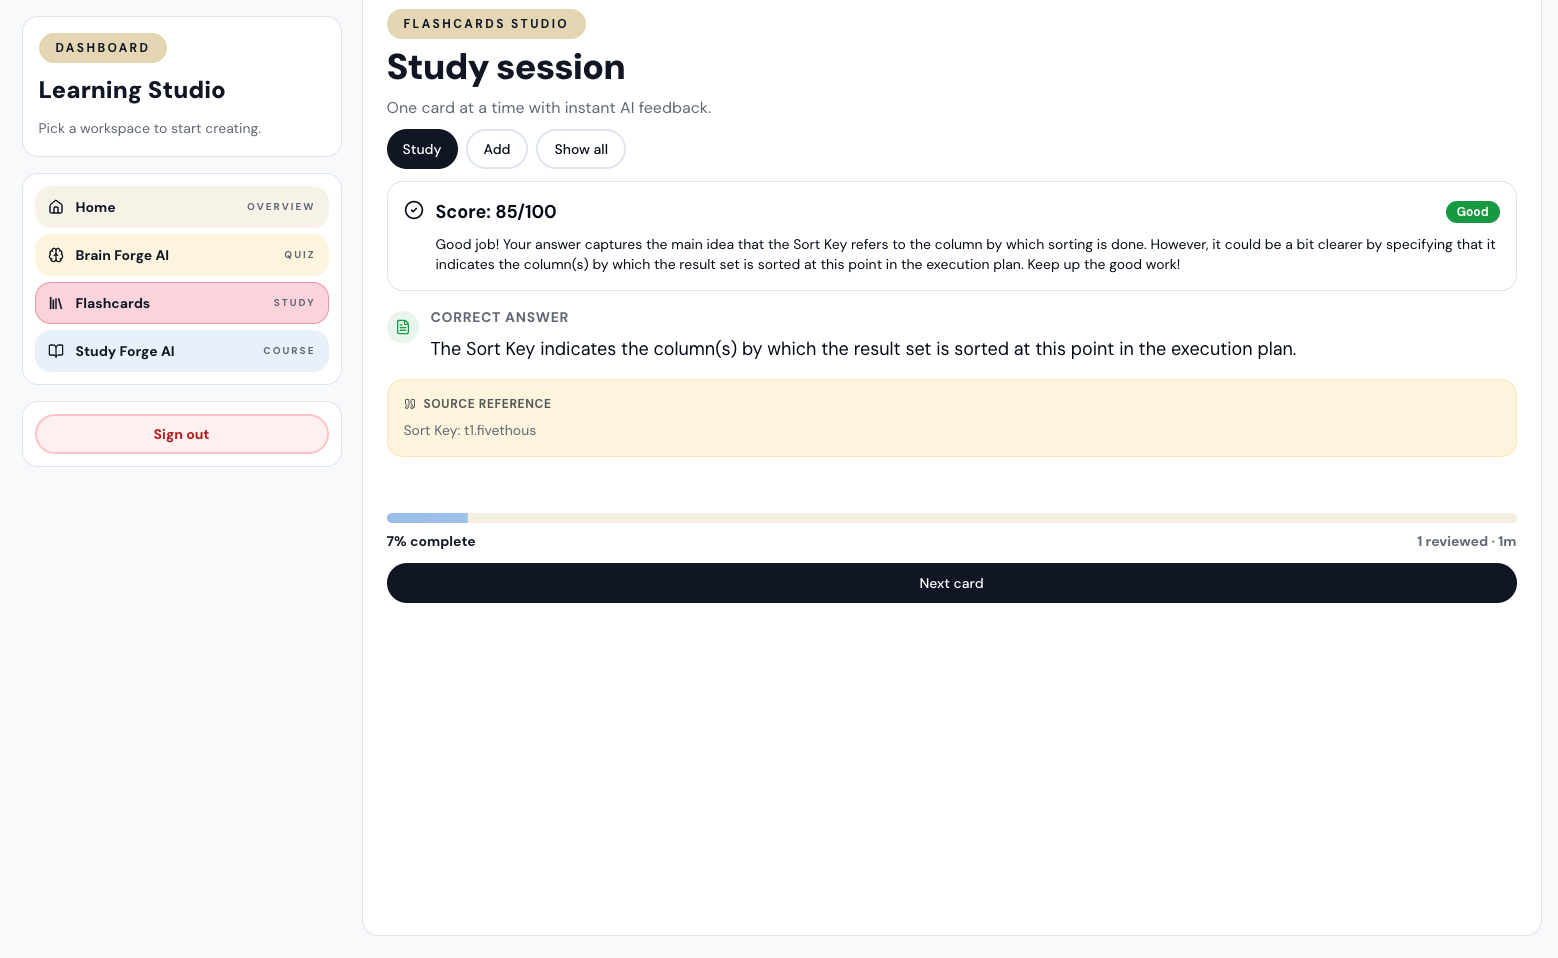The image size is (1558, 958).
Task: Click the Sign out button
Action: [x=181, y=434]
